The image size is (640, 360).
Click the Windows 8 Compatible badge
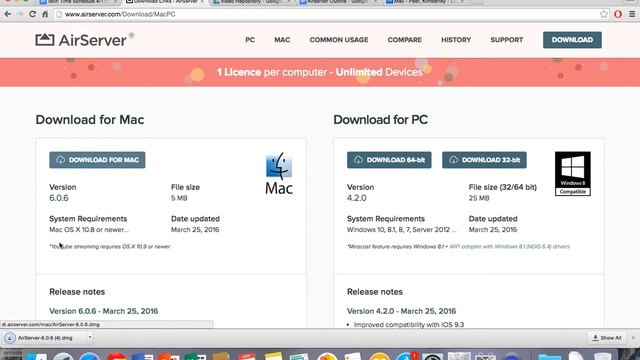(x=573, y=173)
